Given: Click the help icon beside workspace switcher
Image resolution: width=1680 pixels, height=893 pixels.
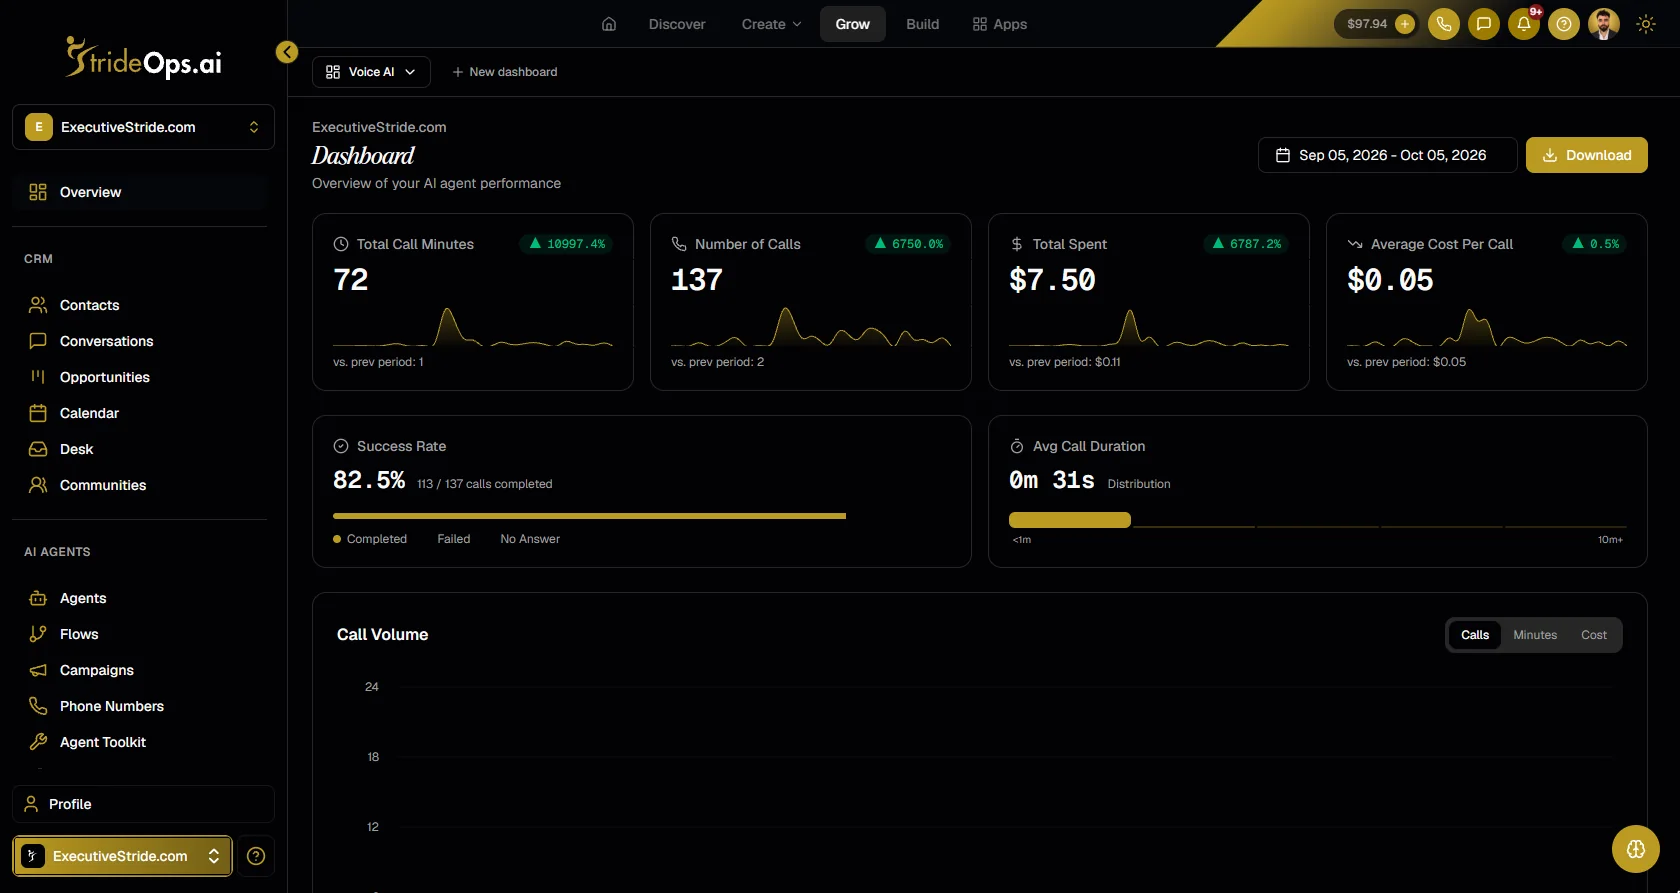Looking at the screenshot, I should [256, 856].
